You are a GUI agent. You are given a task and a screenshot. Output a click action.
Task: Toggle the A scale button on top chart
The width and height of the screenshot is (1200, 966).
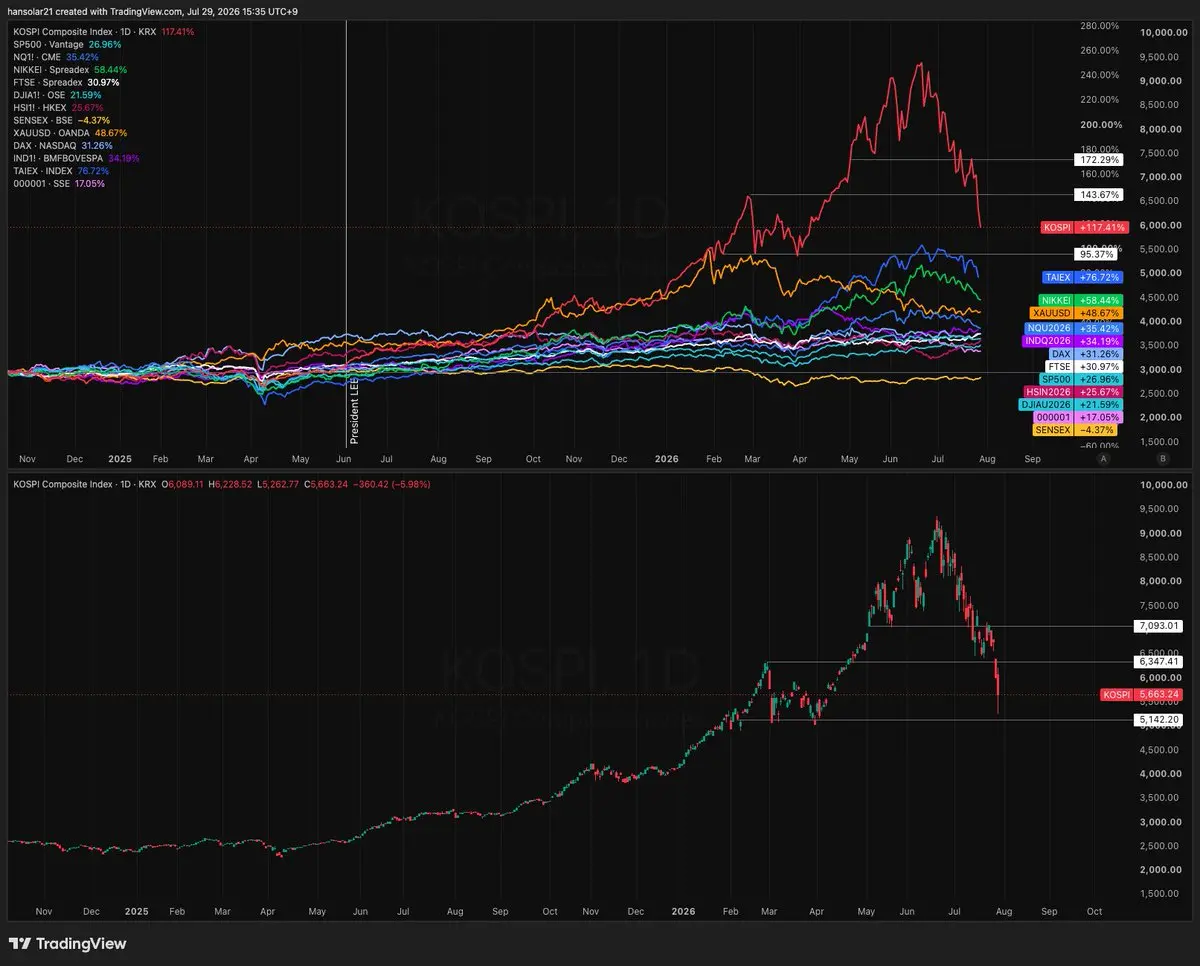pos(1104,458)
